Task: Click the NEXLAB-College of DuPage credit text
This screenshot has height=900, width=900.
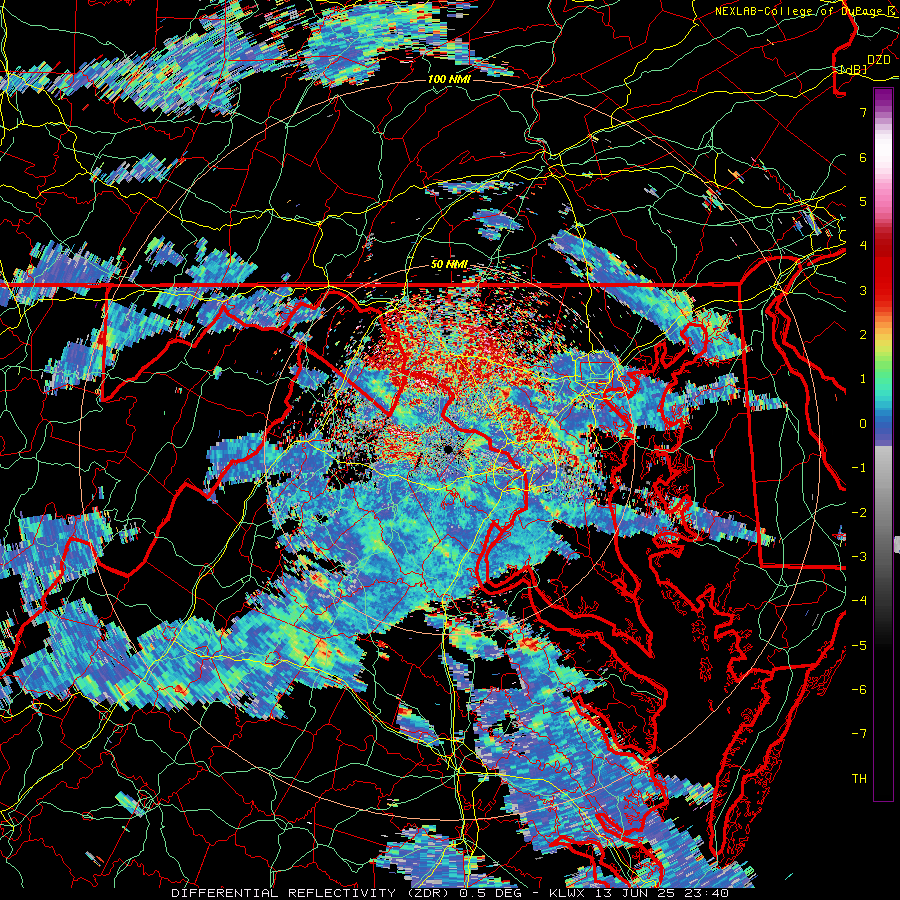Action: [807, 11]
